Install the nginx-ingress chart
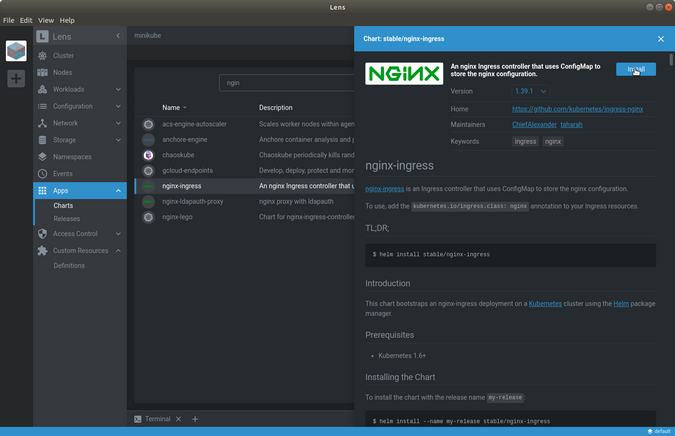The width and height of the screenshot is (675, 436). pyautogui.click(x=636, y=69)
